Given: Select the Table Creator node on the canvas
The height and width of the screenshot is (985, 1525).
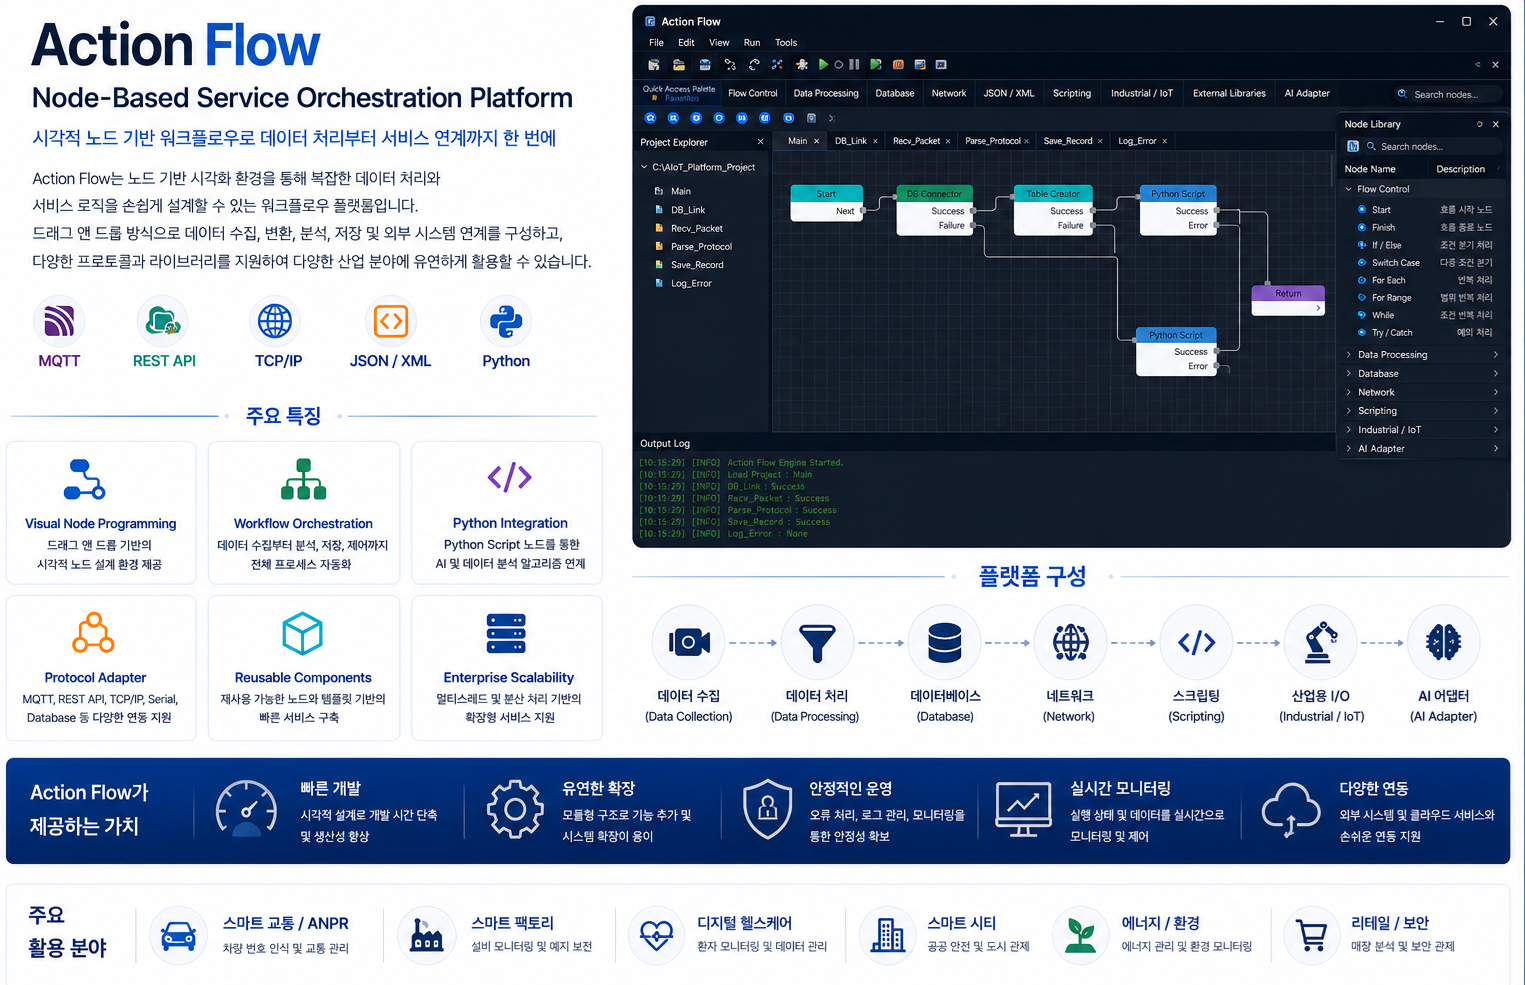Looking at the screenshot, I should [x=1052, y=209].
